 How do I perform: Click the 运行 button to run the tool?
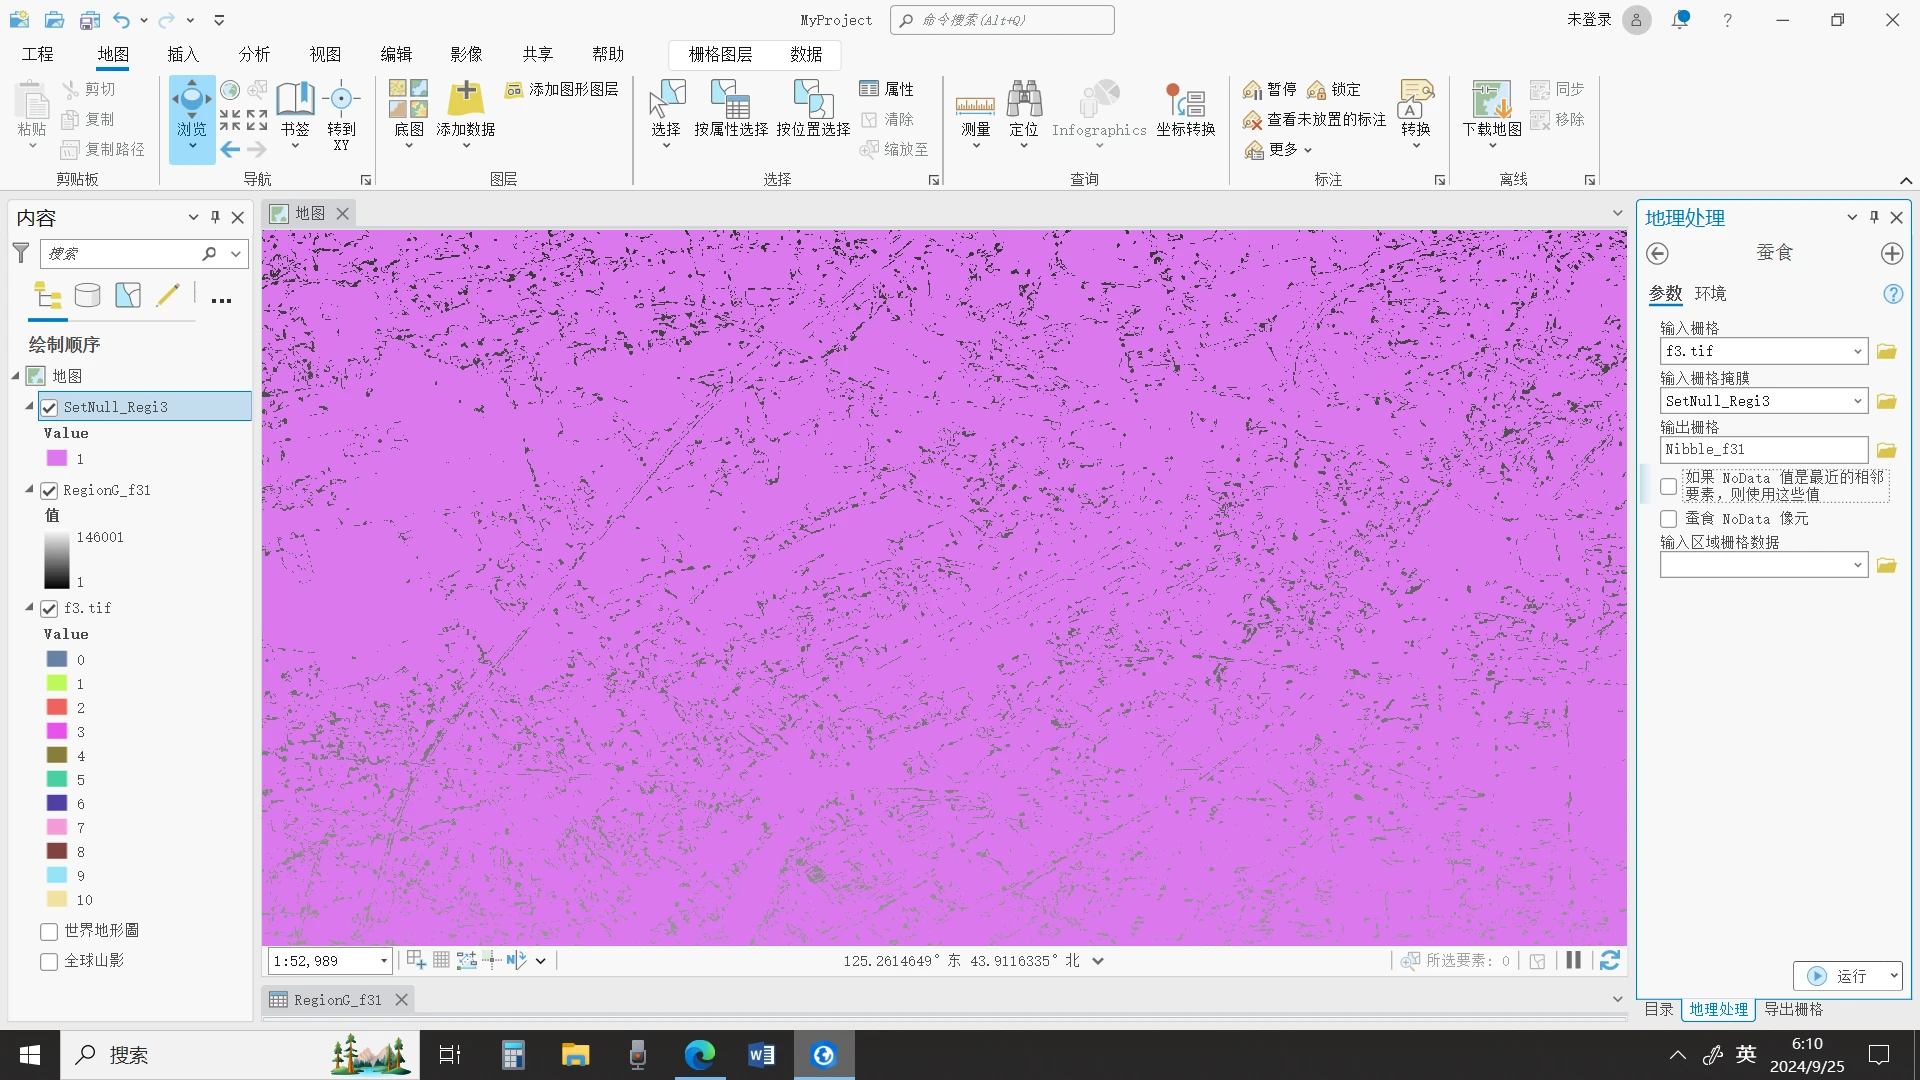click(1838, 976)
